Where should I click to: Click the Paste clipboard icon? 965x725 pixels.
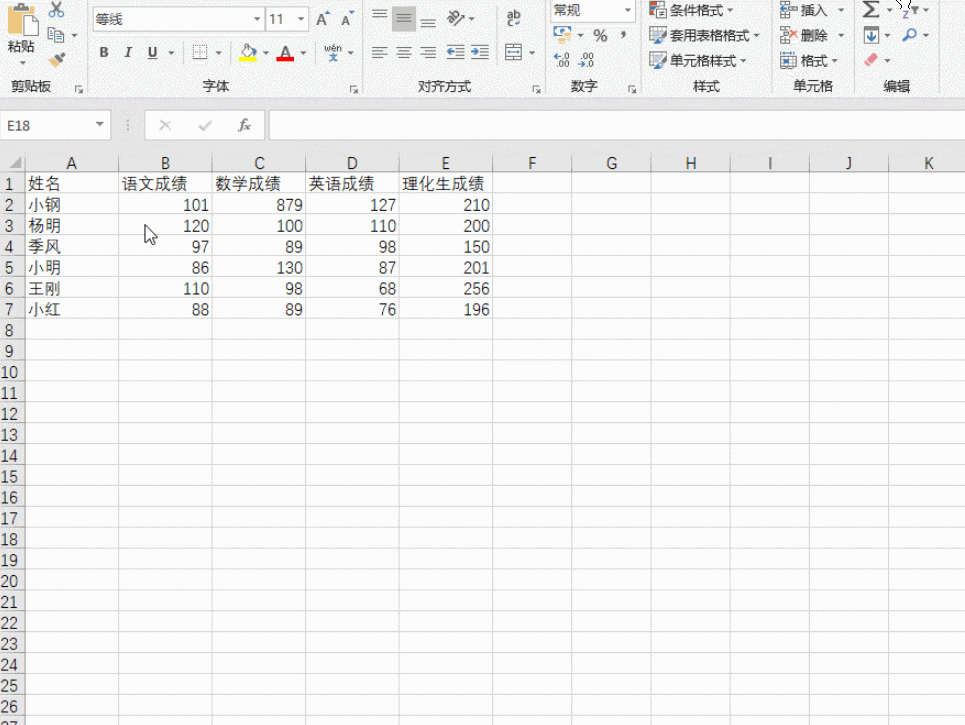click(22, 22)
